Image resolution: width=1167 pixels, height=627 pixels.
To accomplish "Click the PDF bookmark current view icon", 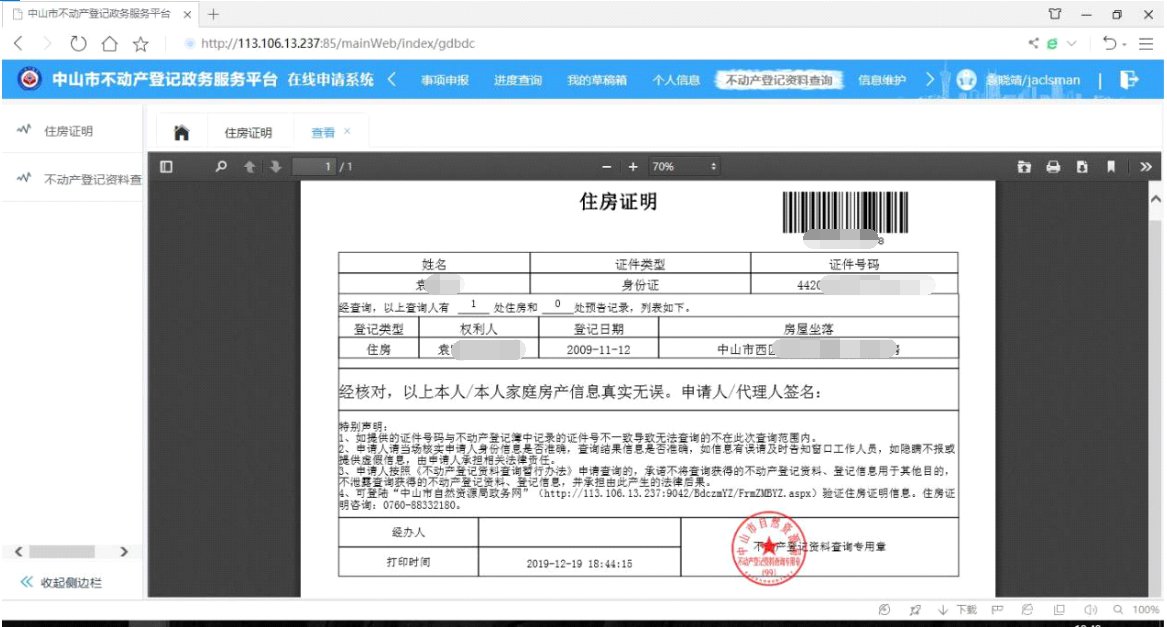I will 1110,166.
